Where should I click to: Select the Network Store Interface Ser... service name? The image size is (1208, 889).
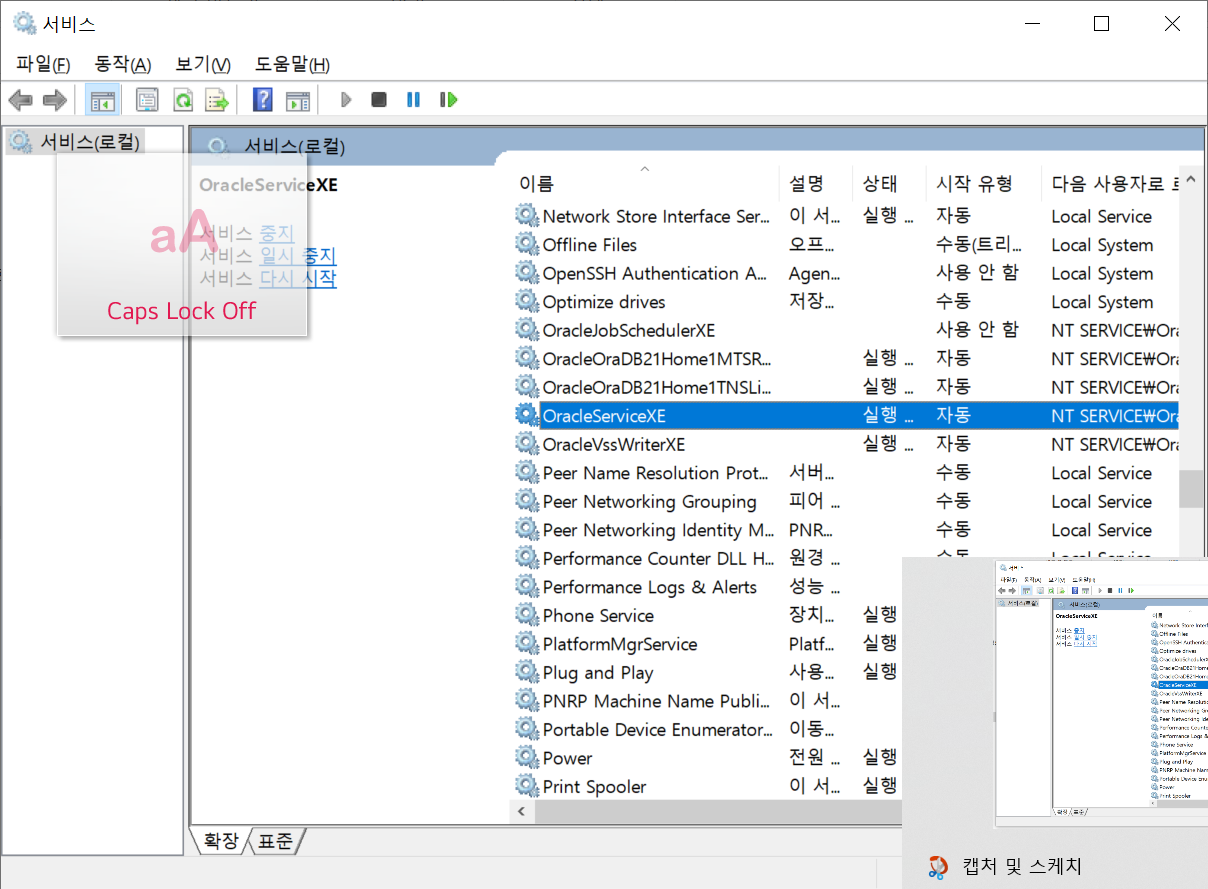click(x=656, y=216)
